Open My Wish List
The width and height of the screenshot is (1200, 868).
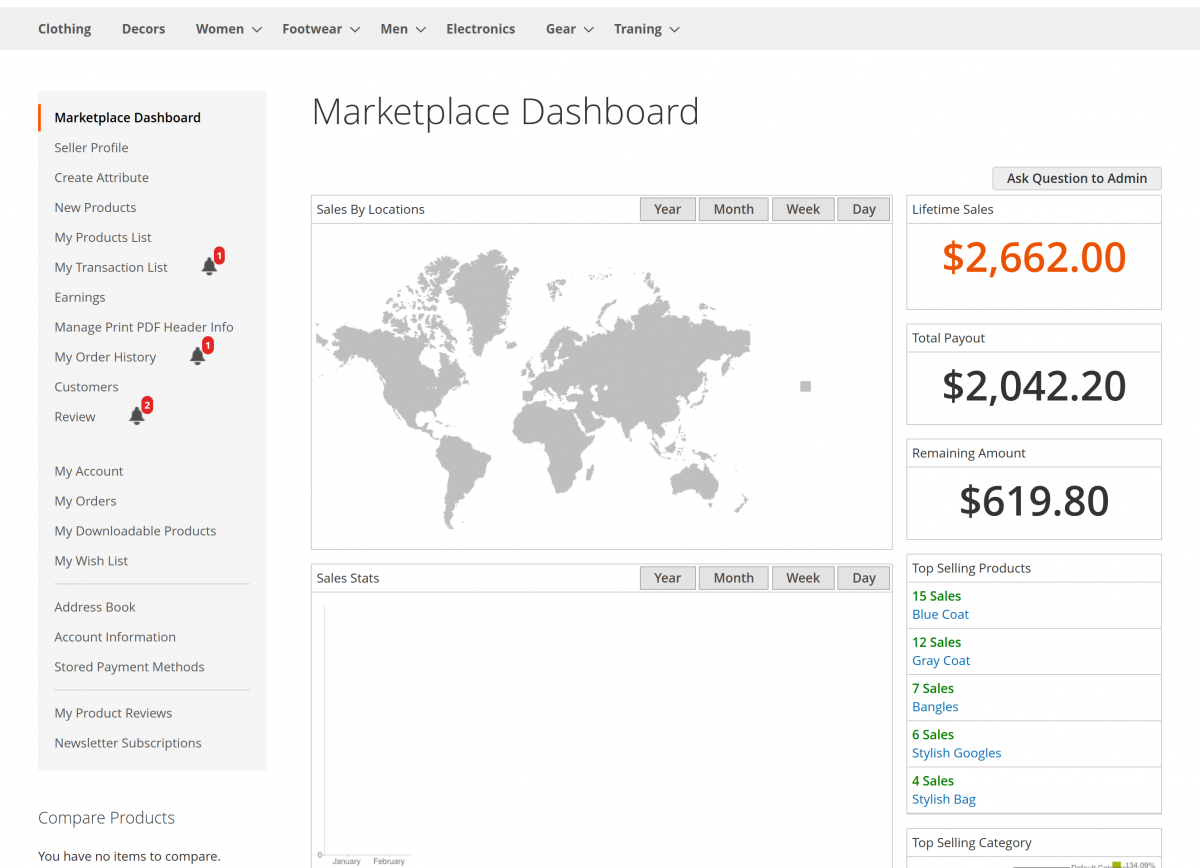[91, 561]
